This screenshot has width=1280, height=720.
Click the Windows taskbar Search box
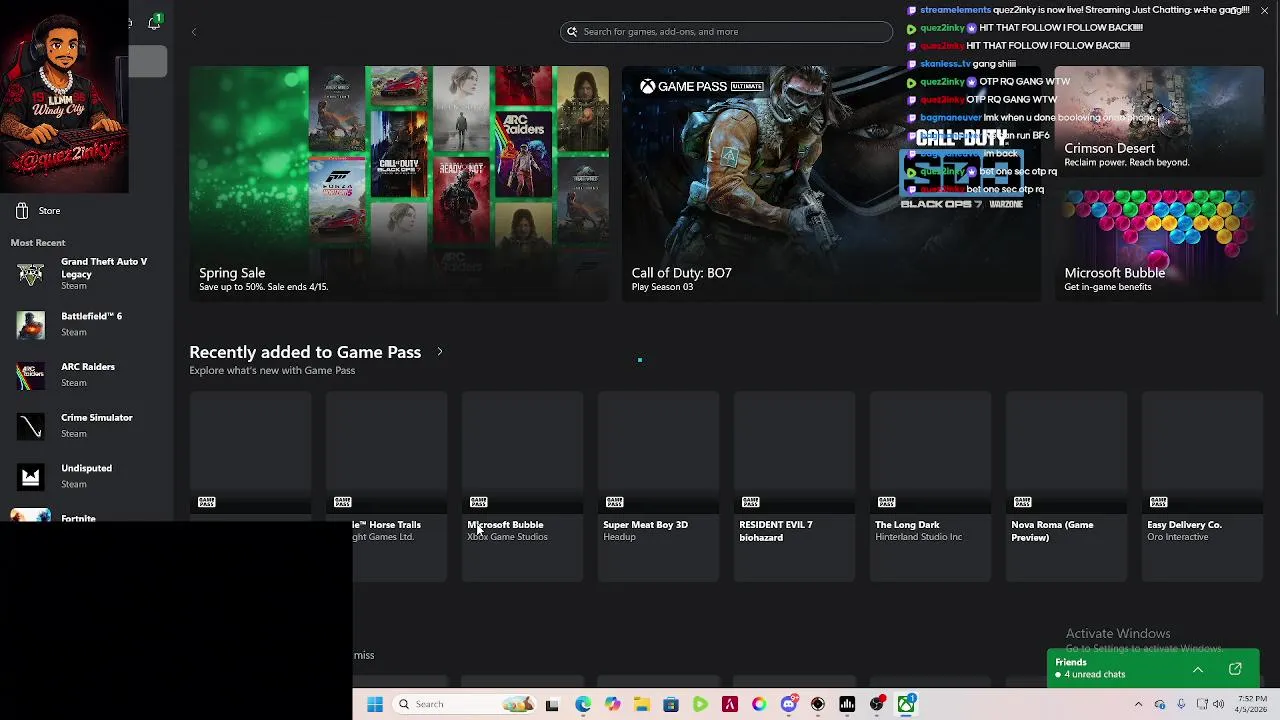tap(465, 704)
